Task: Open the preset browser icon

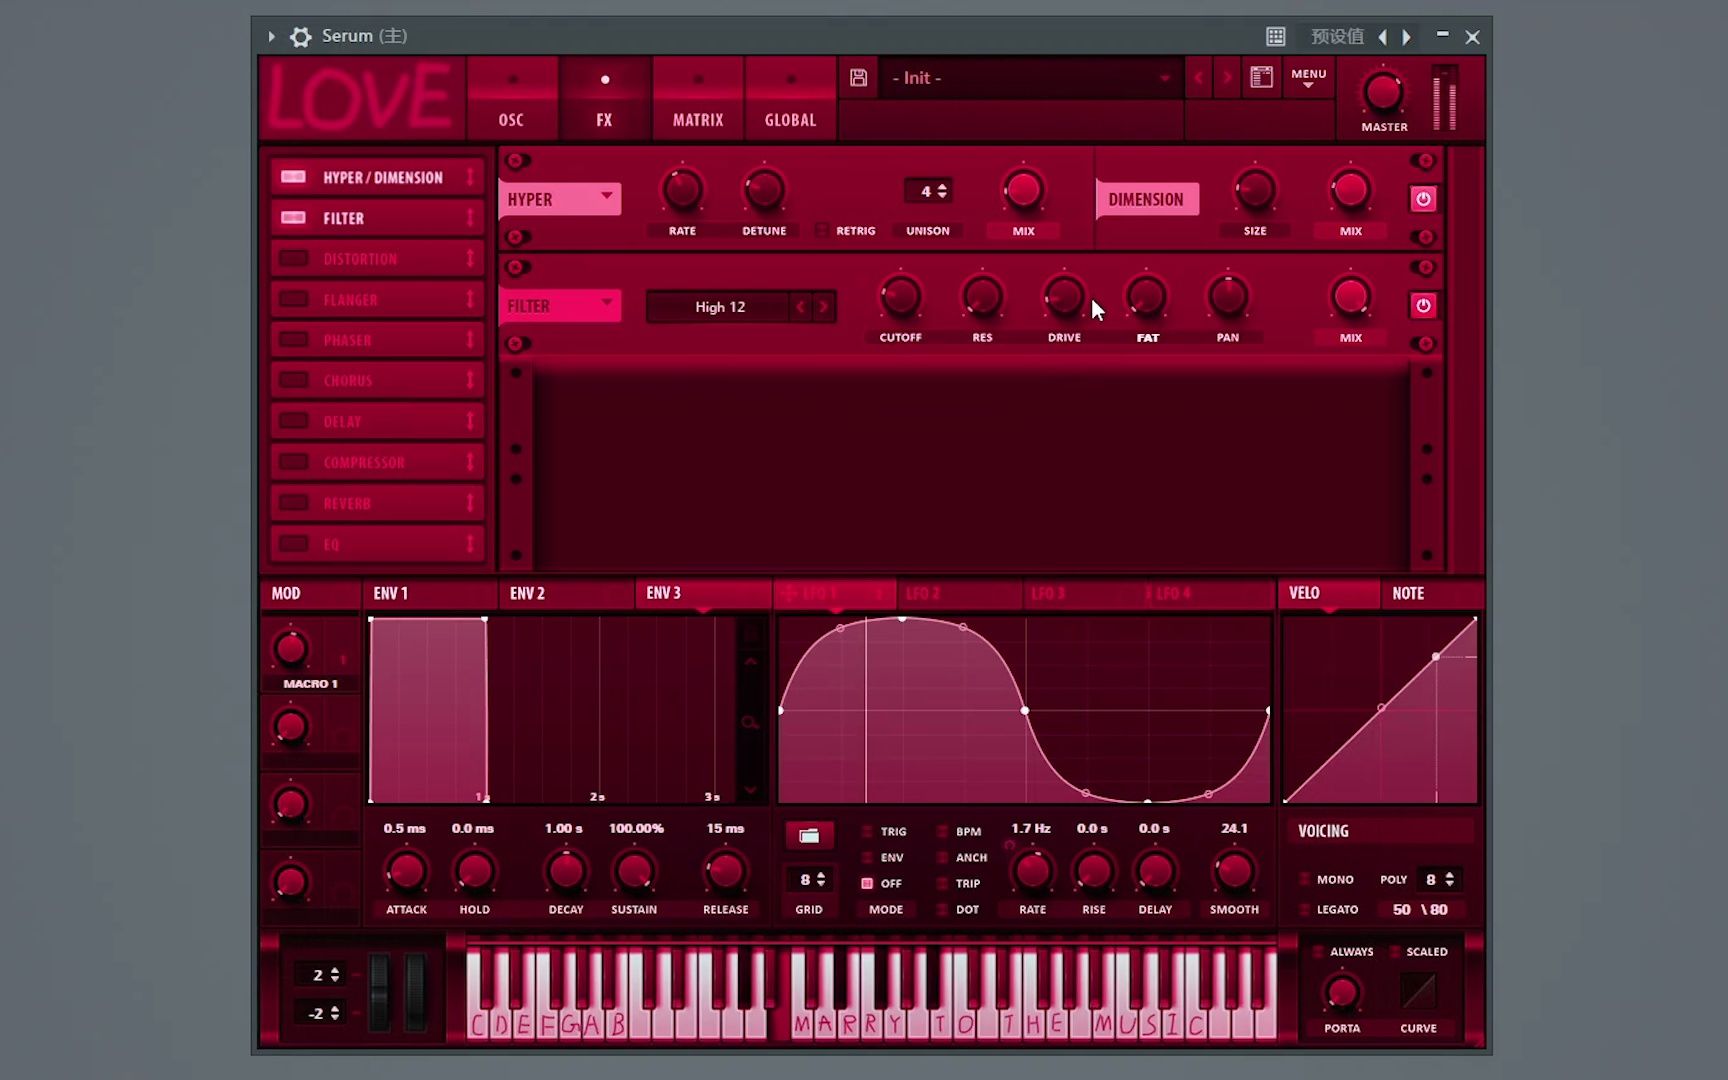Action: [1261, 77]
